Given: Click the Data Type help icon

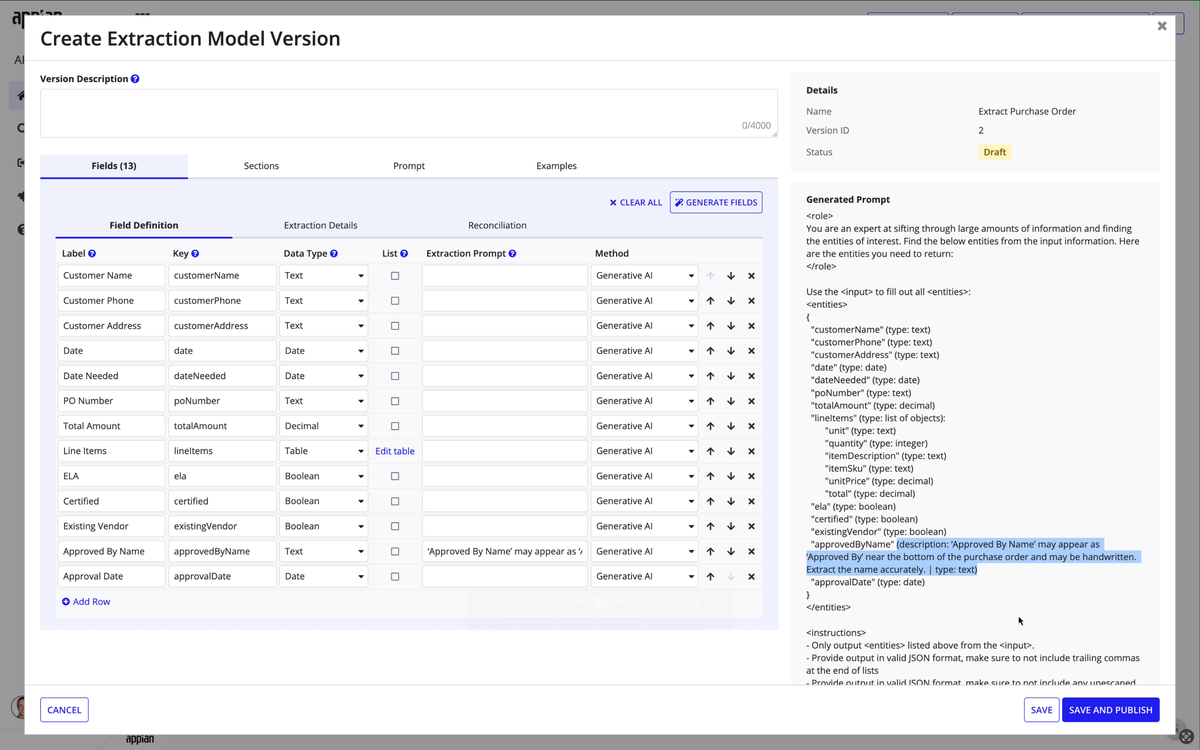Looking at the screenshot, I should point(334,254).
